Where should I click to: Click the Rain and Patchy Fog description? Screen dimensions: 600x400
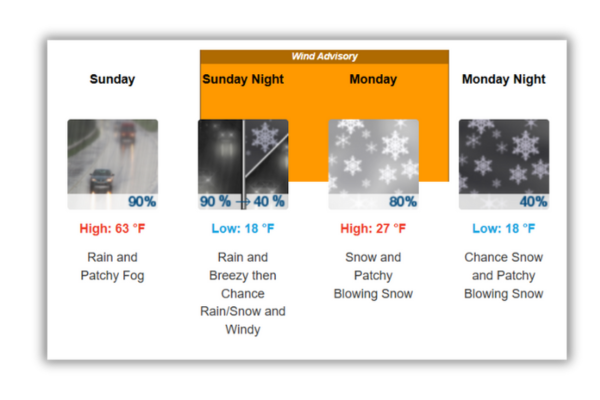[112, 266]
